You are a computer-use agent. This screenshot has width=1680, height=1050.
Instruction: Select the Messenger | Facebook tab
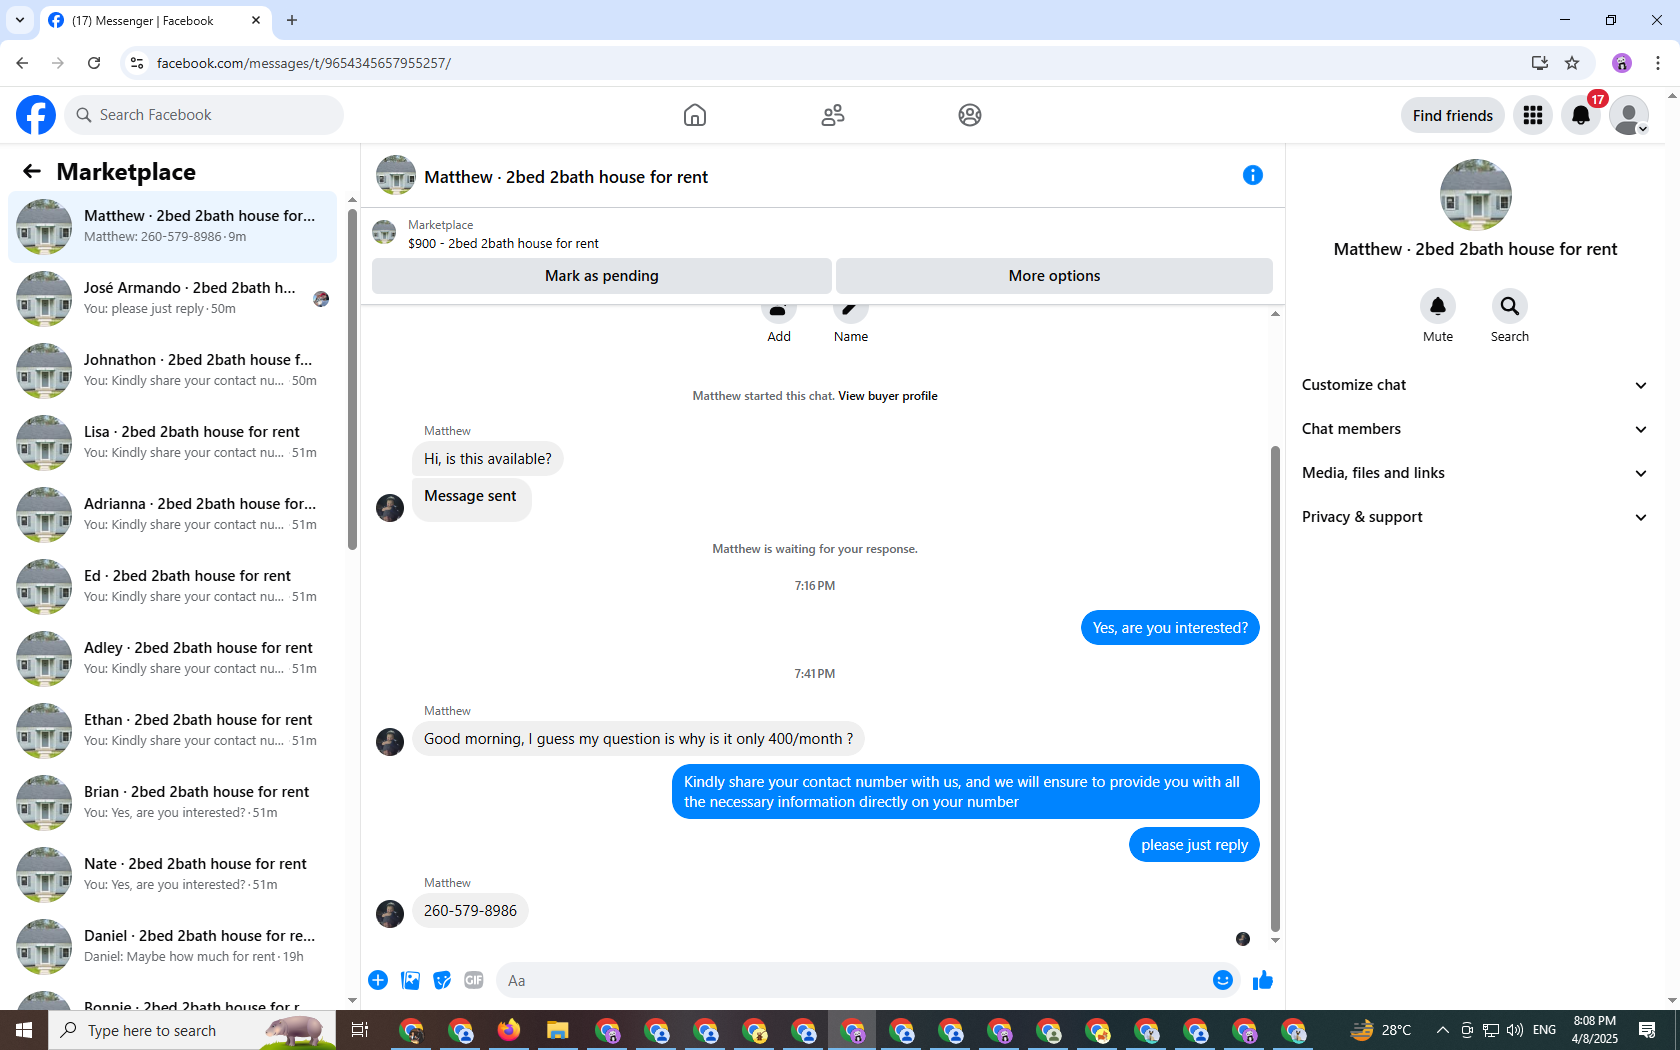[155, 20]
